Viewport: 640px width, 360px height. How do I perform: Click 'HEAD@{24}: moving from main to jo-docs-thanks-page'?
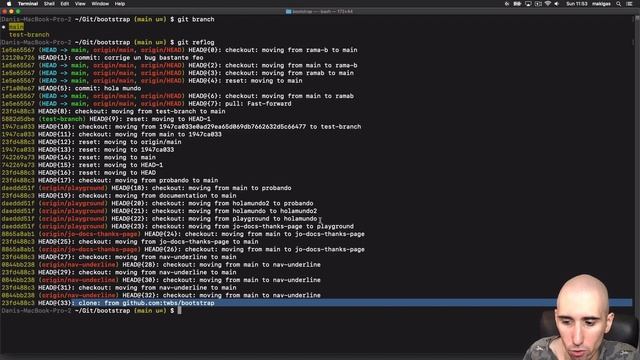254,234
